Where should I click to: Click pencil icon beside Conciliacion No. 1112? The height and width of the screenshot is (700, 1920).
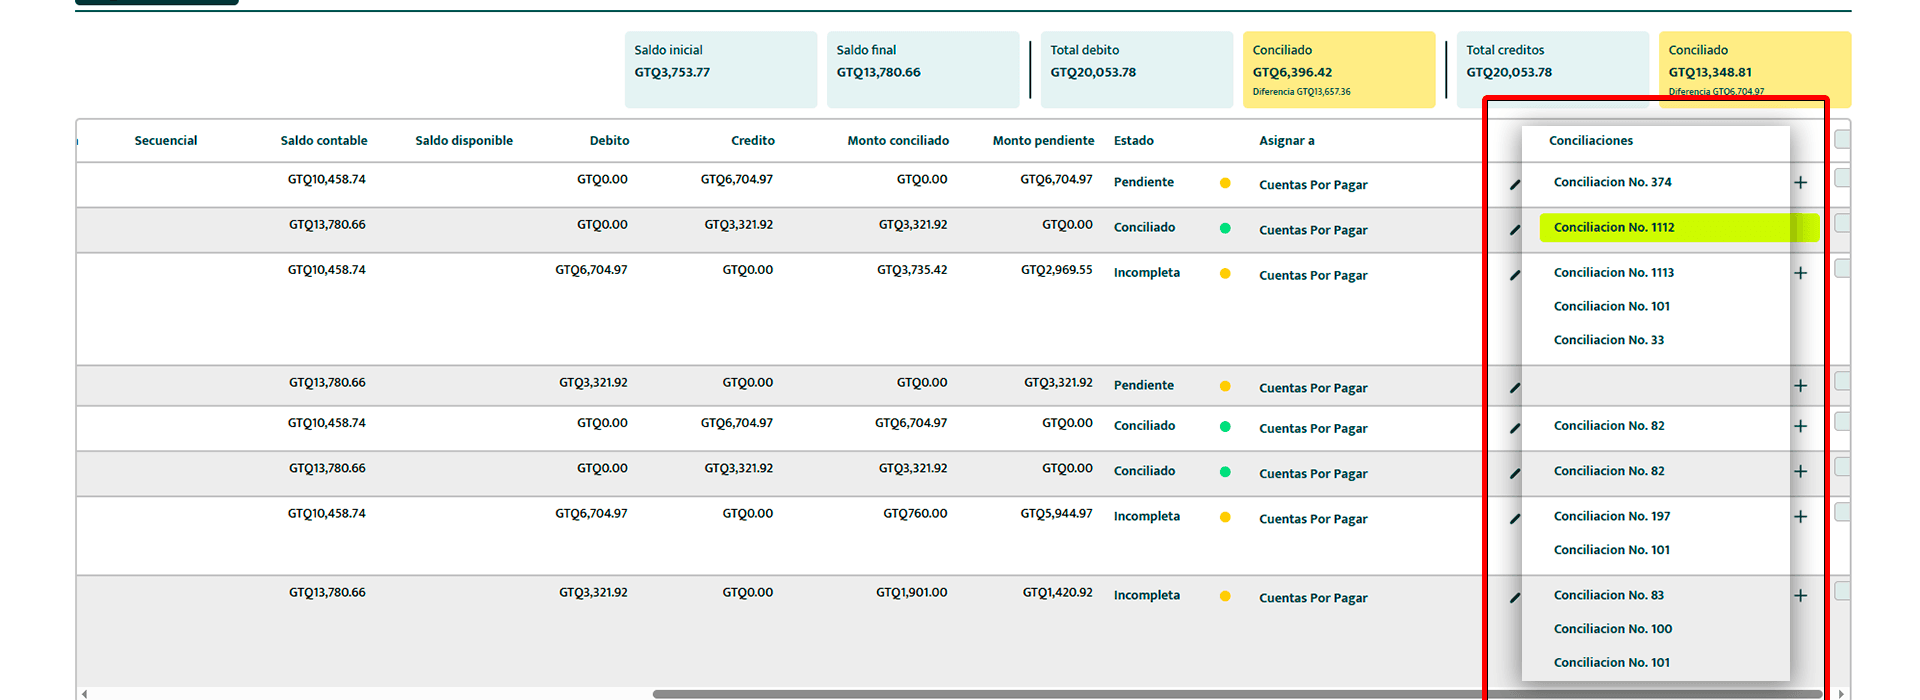1514,230
